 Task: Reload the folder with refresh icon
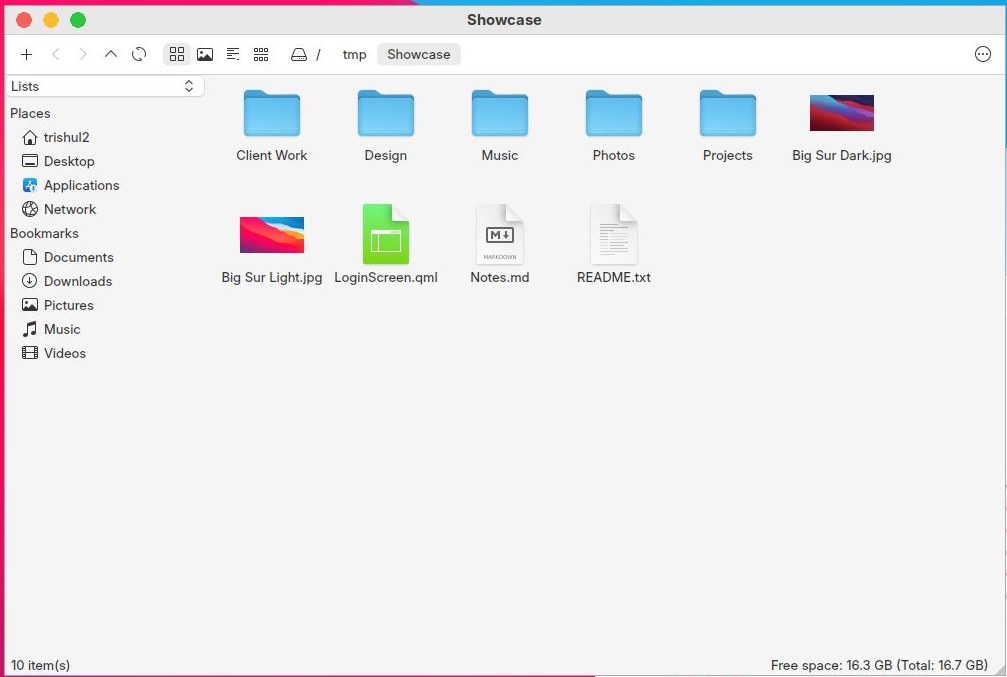(139, 55)
